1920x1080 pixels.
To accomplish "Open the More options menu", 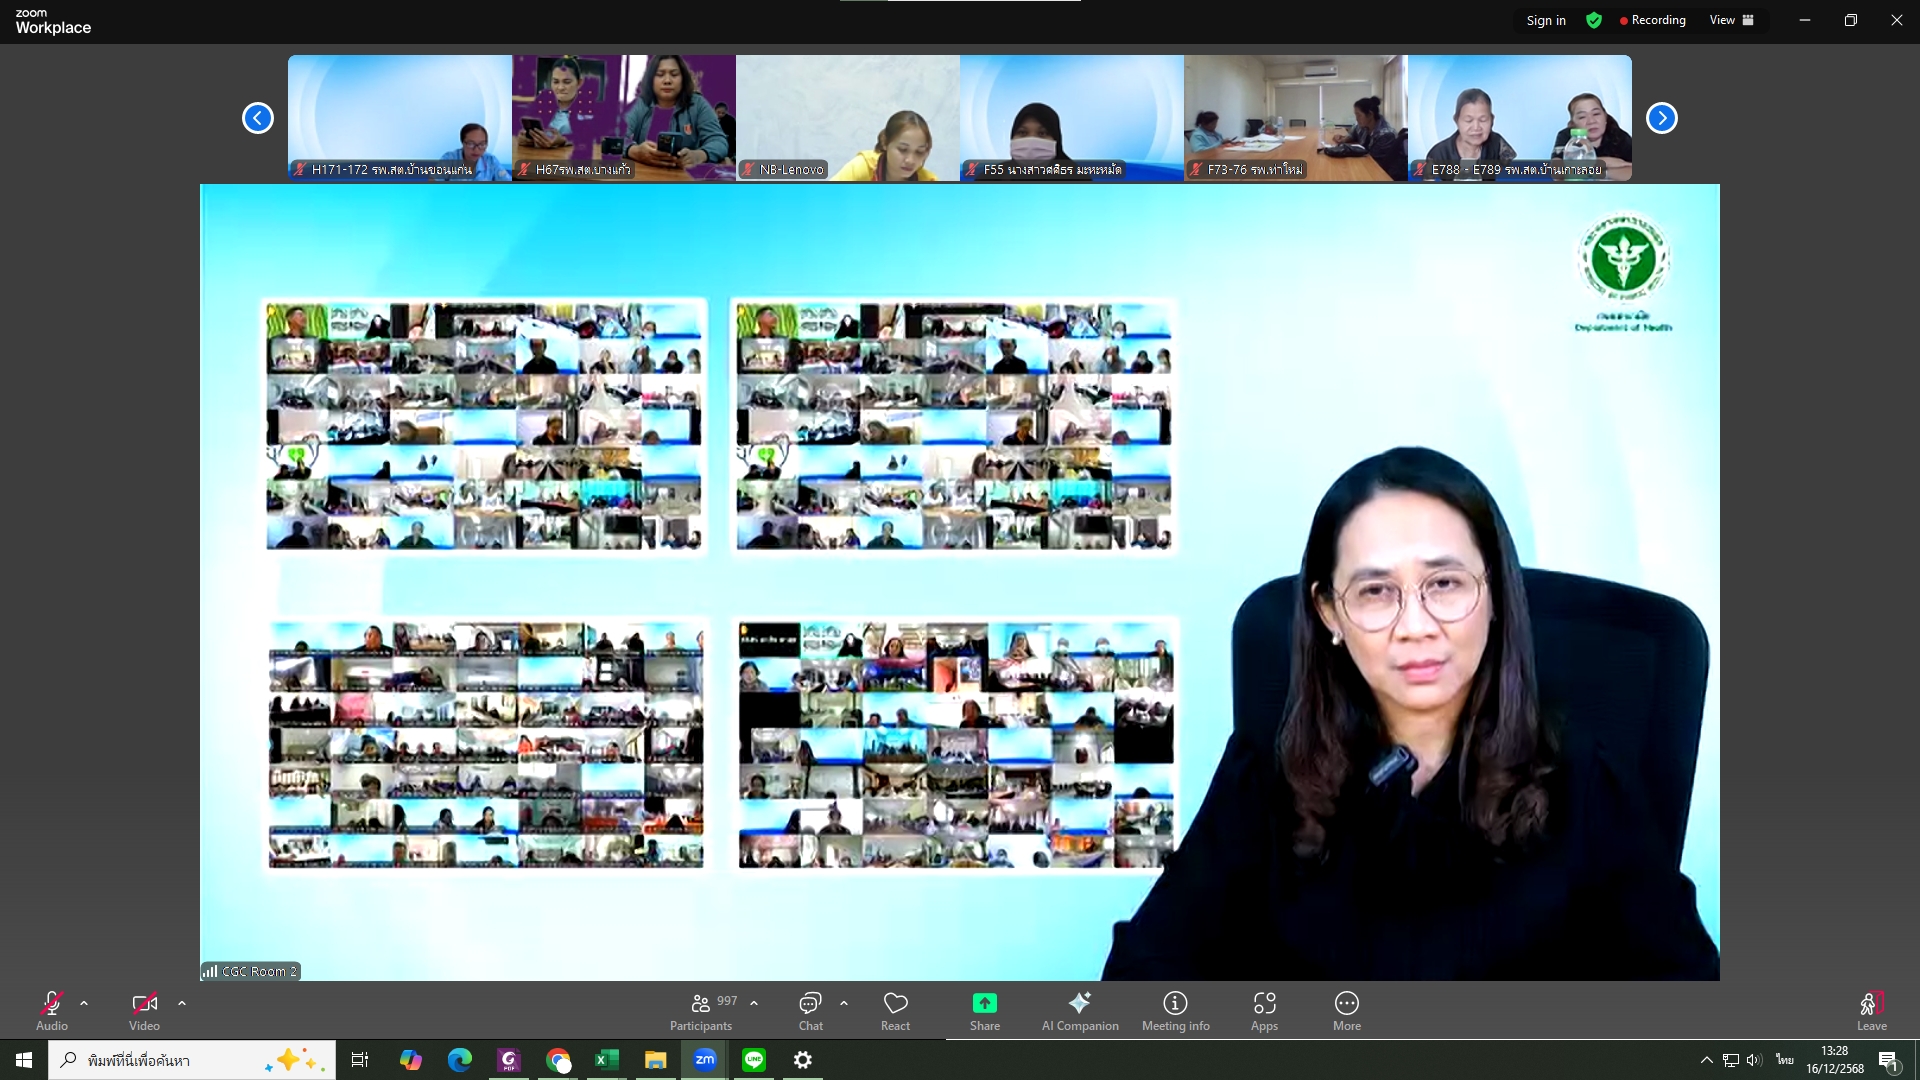I will [x=1346, y=1010].
